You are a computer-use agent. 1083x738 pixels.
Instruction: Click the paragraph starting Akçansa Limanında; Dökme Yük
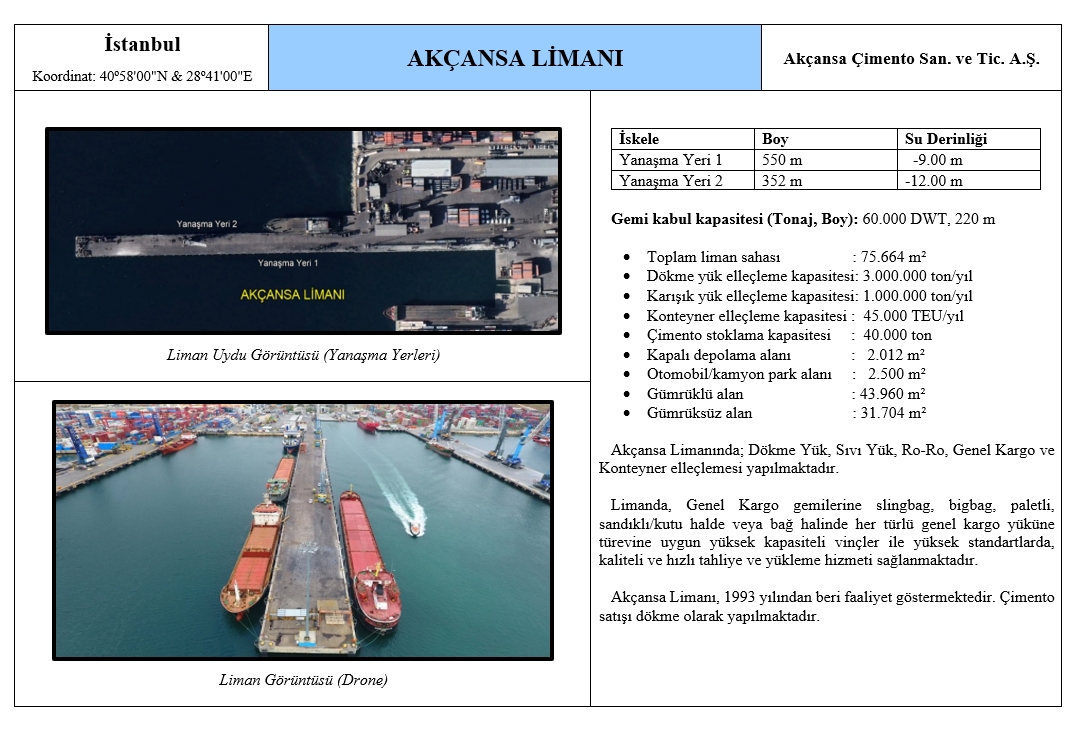pos(827,459)
